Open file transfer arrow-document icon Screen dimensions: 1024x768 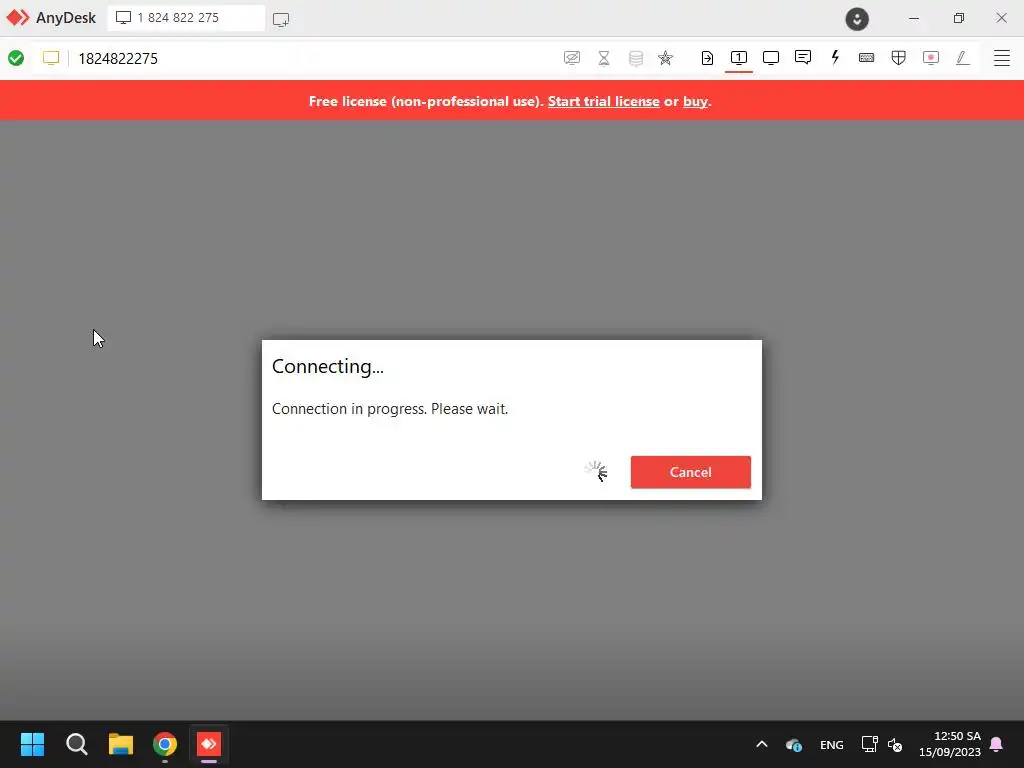[707, 58]
